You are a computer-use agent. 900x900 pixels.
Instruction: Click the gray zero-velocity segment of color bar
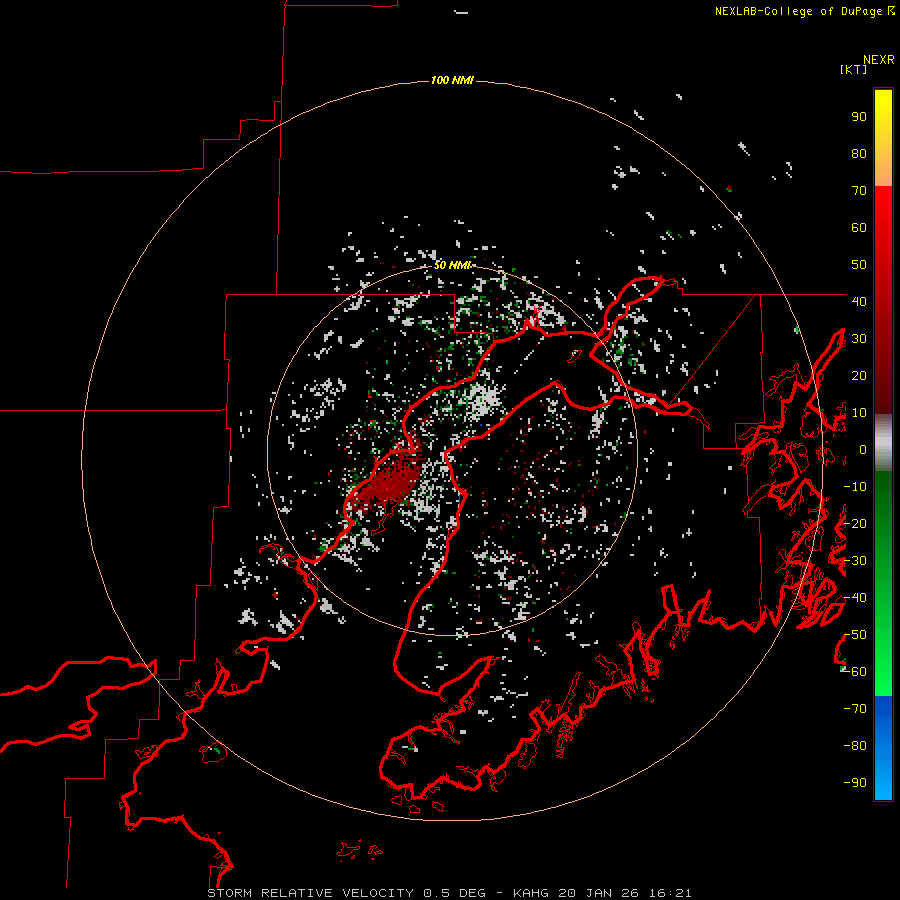tap(883, 443)
